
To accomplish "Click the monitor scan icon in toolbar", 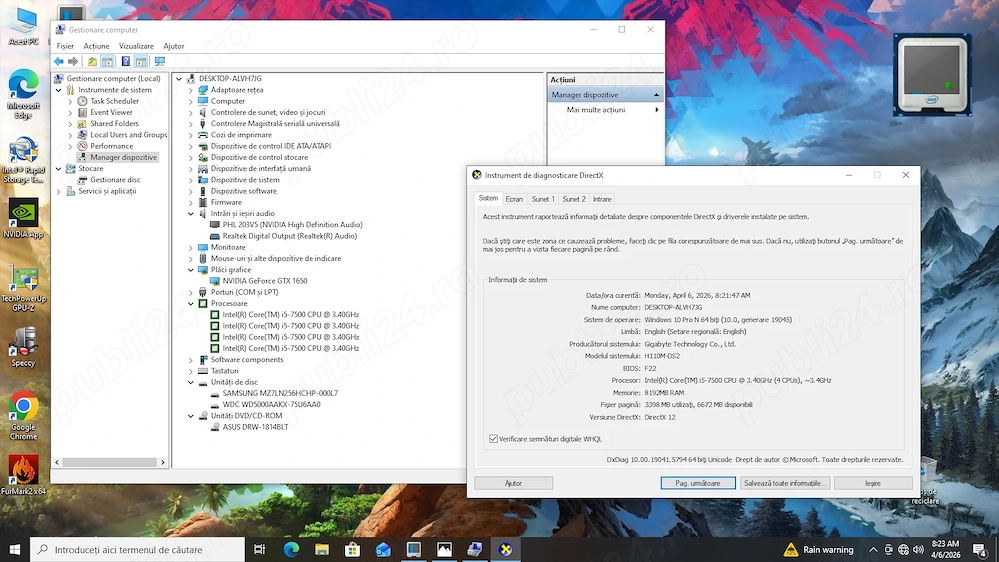I will pyautogui.click(x=159, y=61).
